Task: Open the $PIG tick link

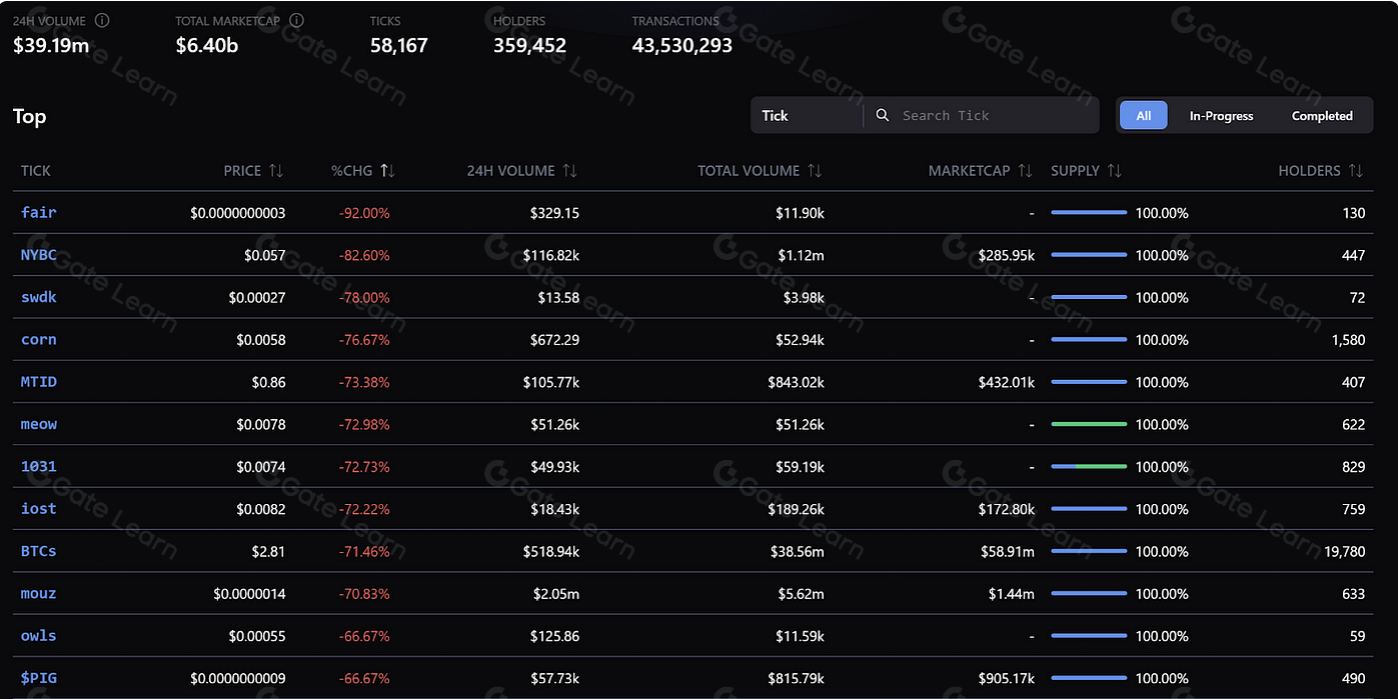Action: coord(39,678)
